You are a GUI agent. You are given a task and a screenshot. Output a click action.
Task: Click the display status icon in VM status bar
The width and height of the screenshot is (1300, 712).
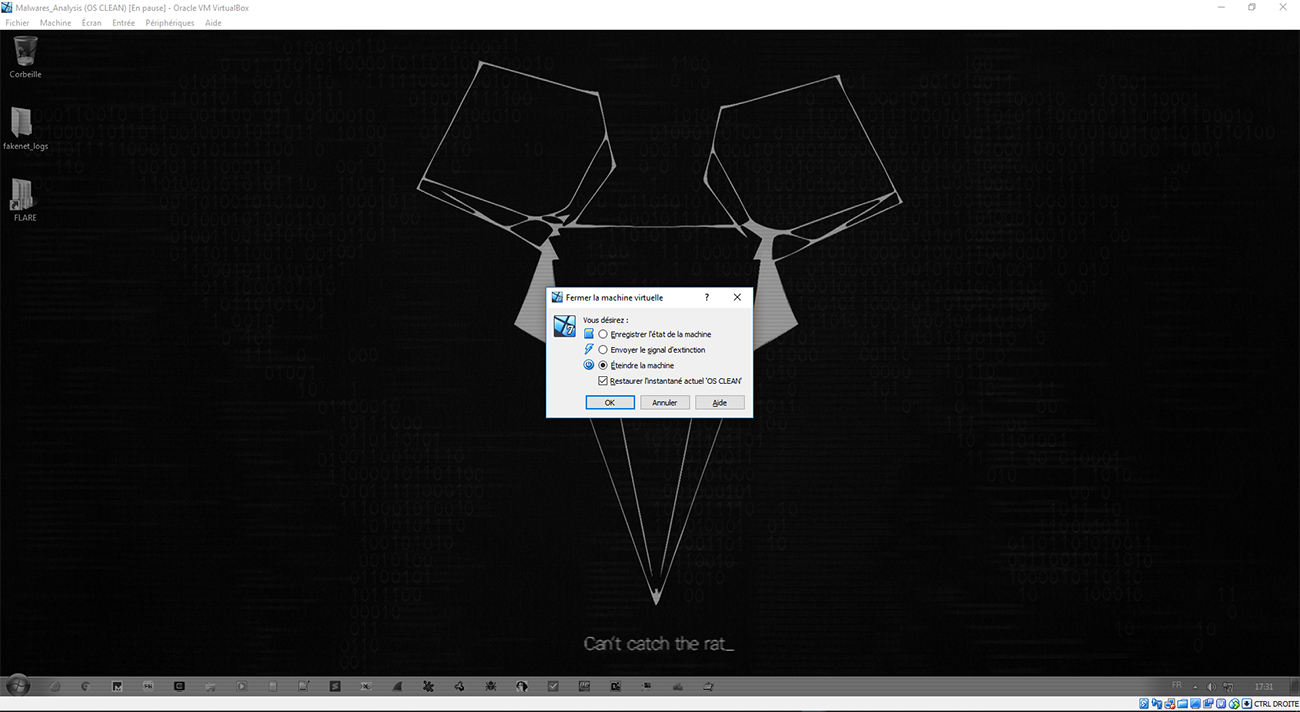1195,703
